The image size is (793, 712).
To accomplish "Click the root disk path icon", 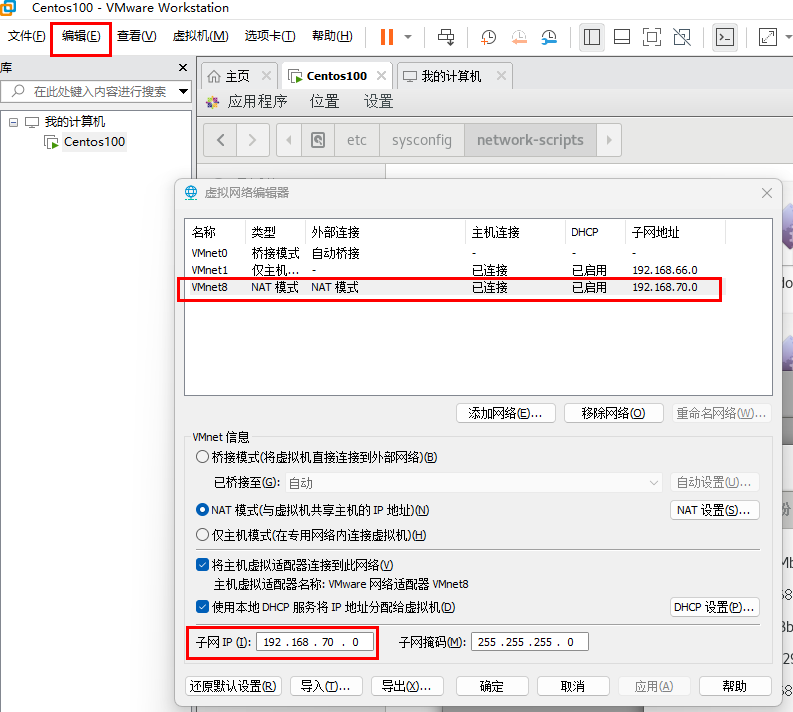I will pyautogui.click(x=318, y=140).
